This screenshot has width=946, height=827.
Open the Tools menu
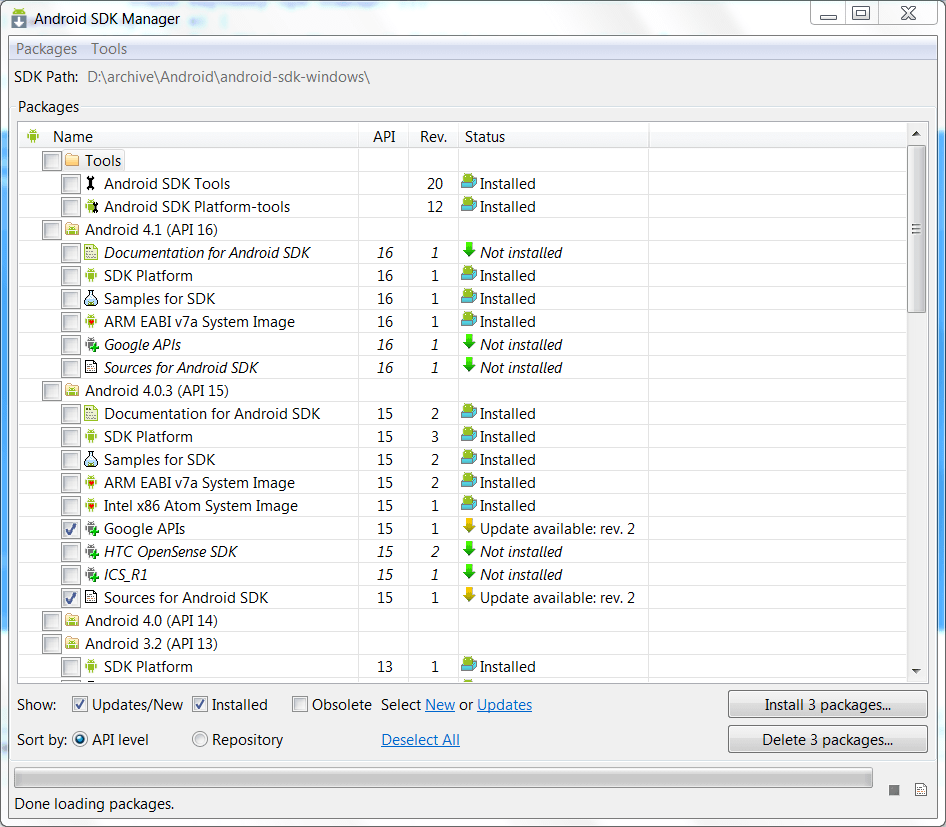click(x=109, y=49)
